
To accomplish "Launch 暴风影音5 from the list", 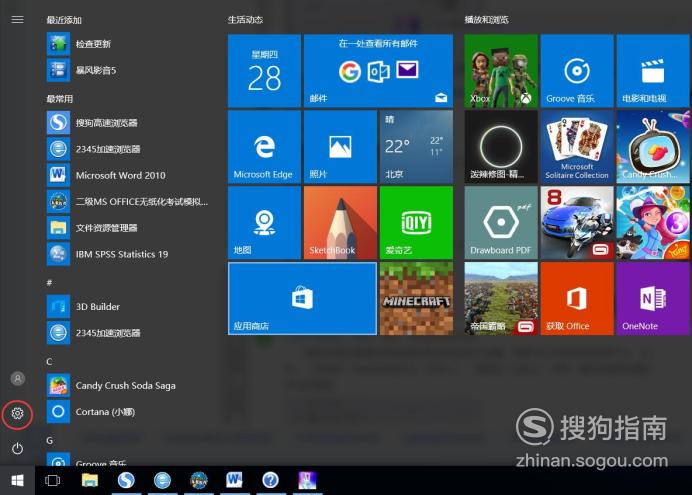I will (128, 70).
